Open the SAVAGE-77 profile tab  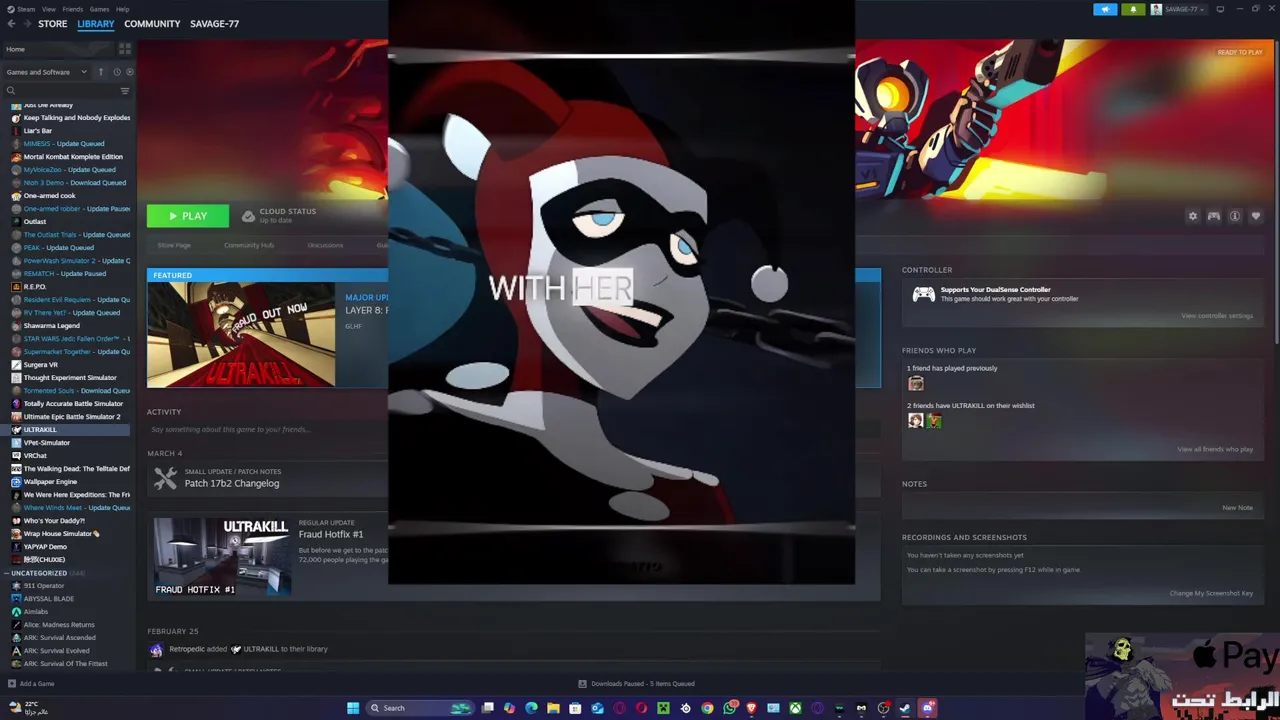click(x=214, y=23)
